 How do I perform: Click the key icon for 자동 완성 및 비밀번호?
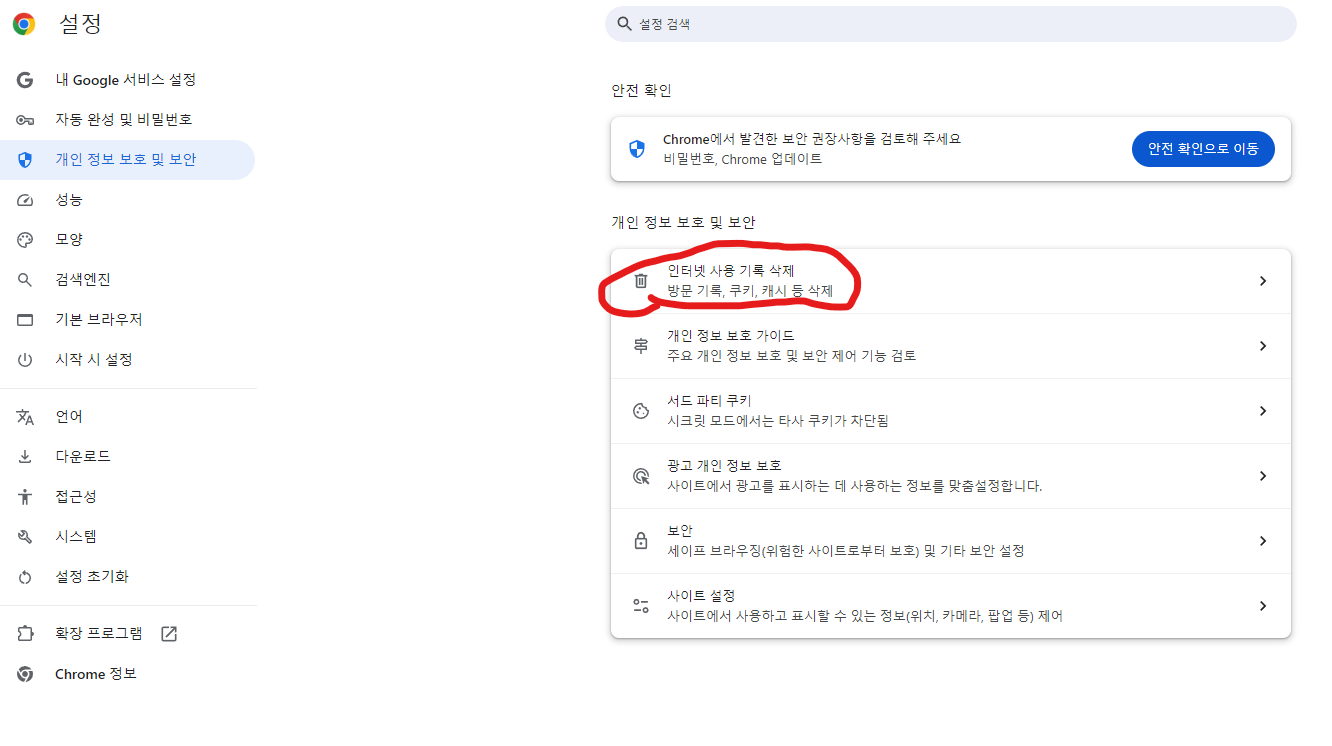(25, 120)
